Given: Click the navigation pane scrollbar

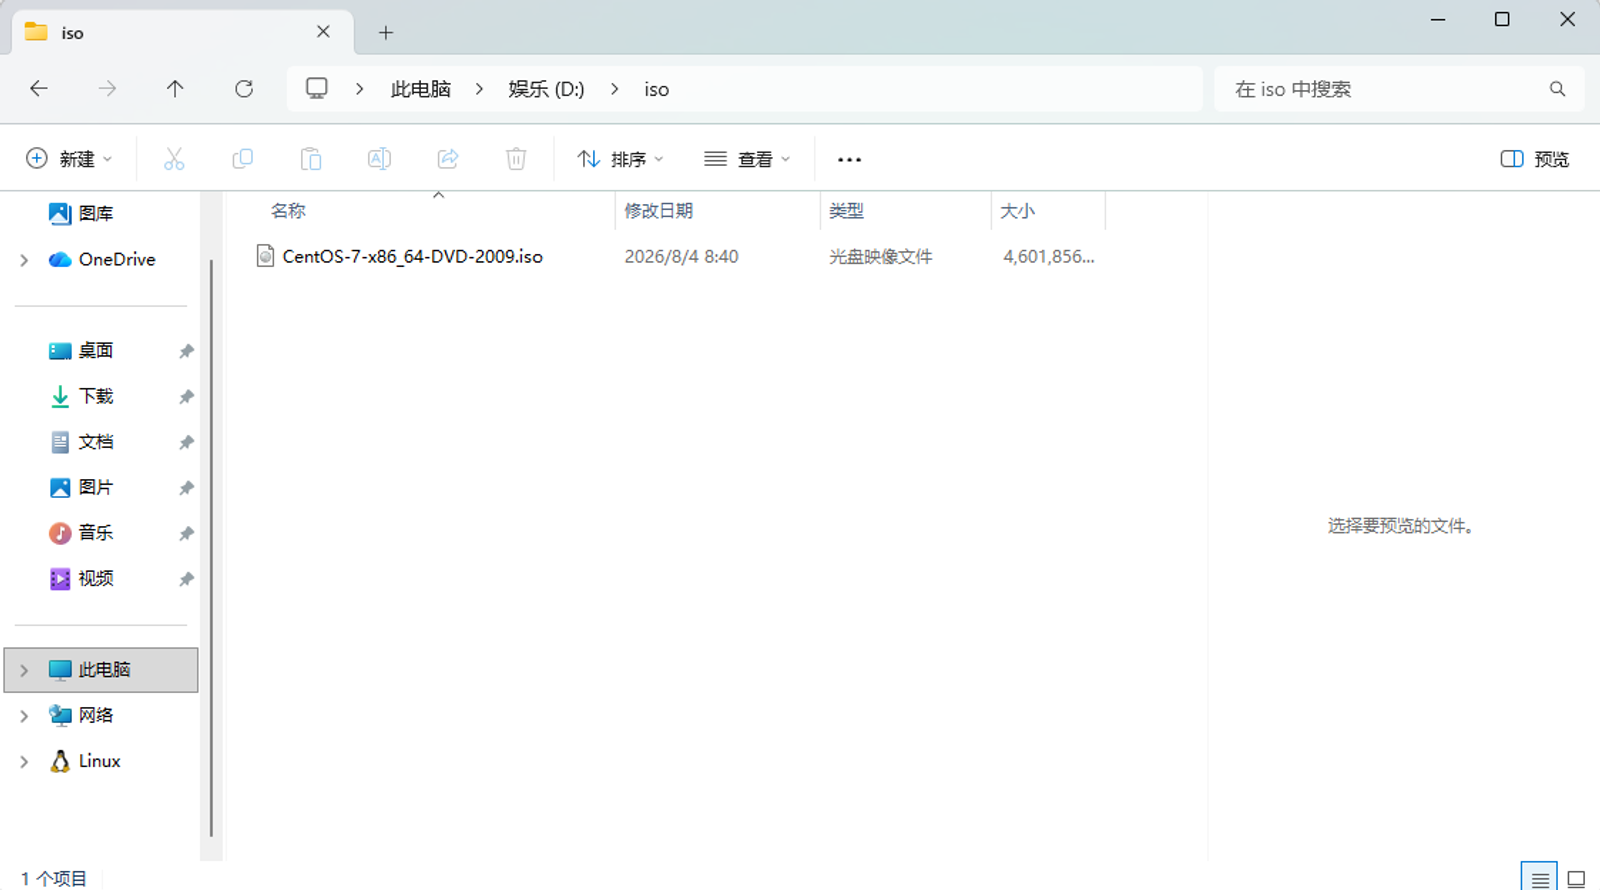Looking at the screenshot, I should (x=211, y=547).
